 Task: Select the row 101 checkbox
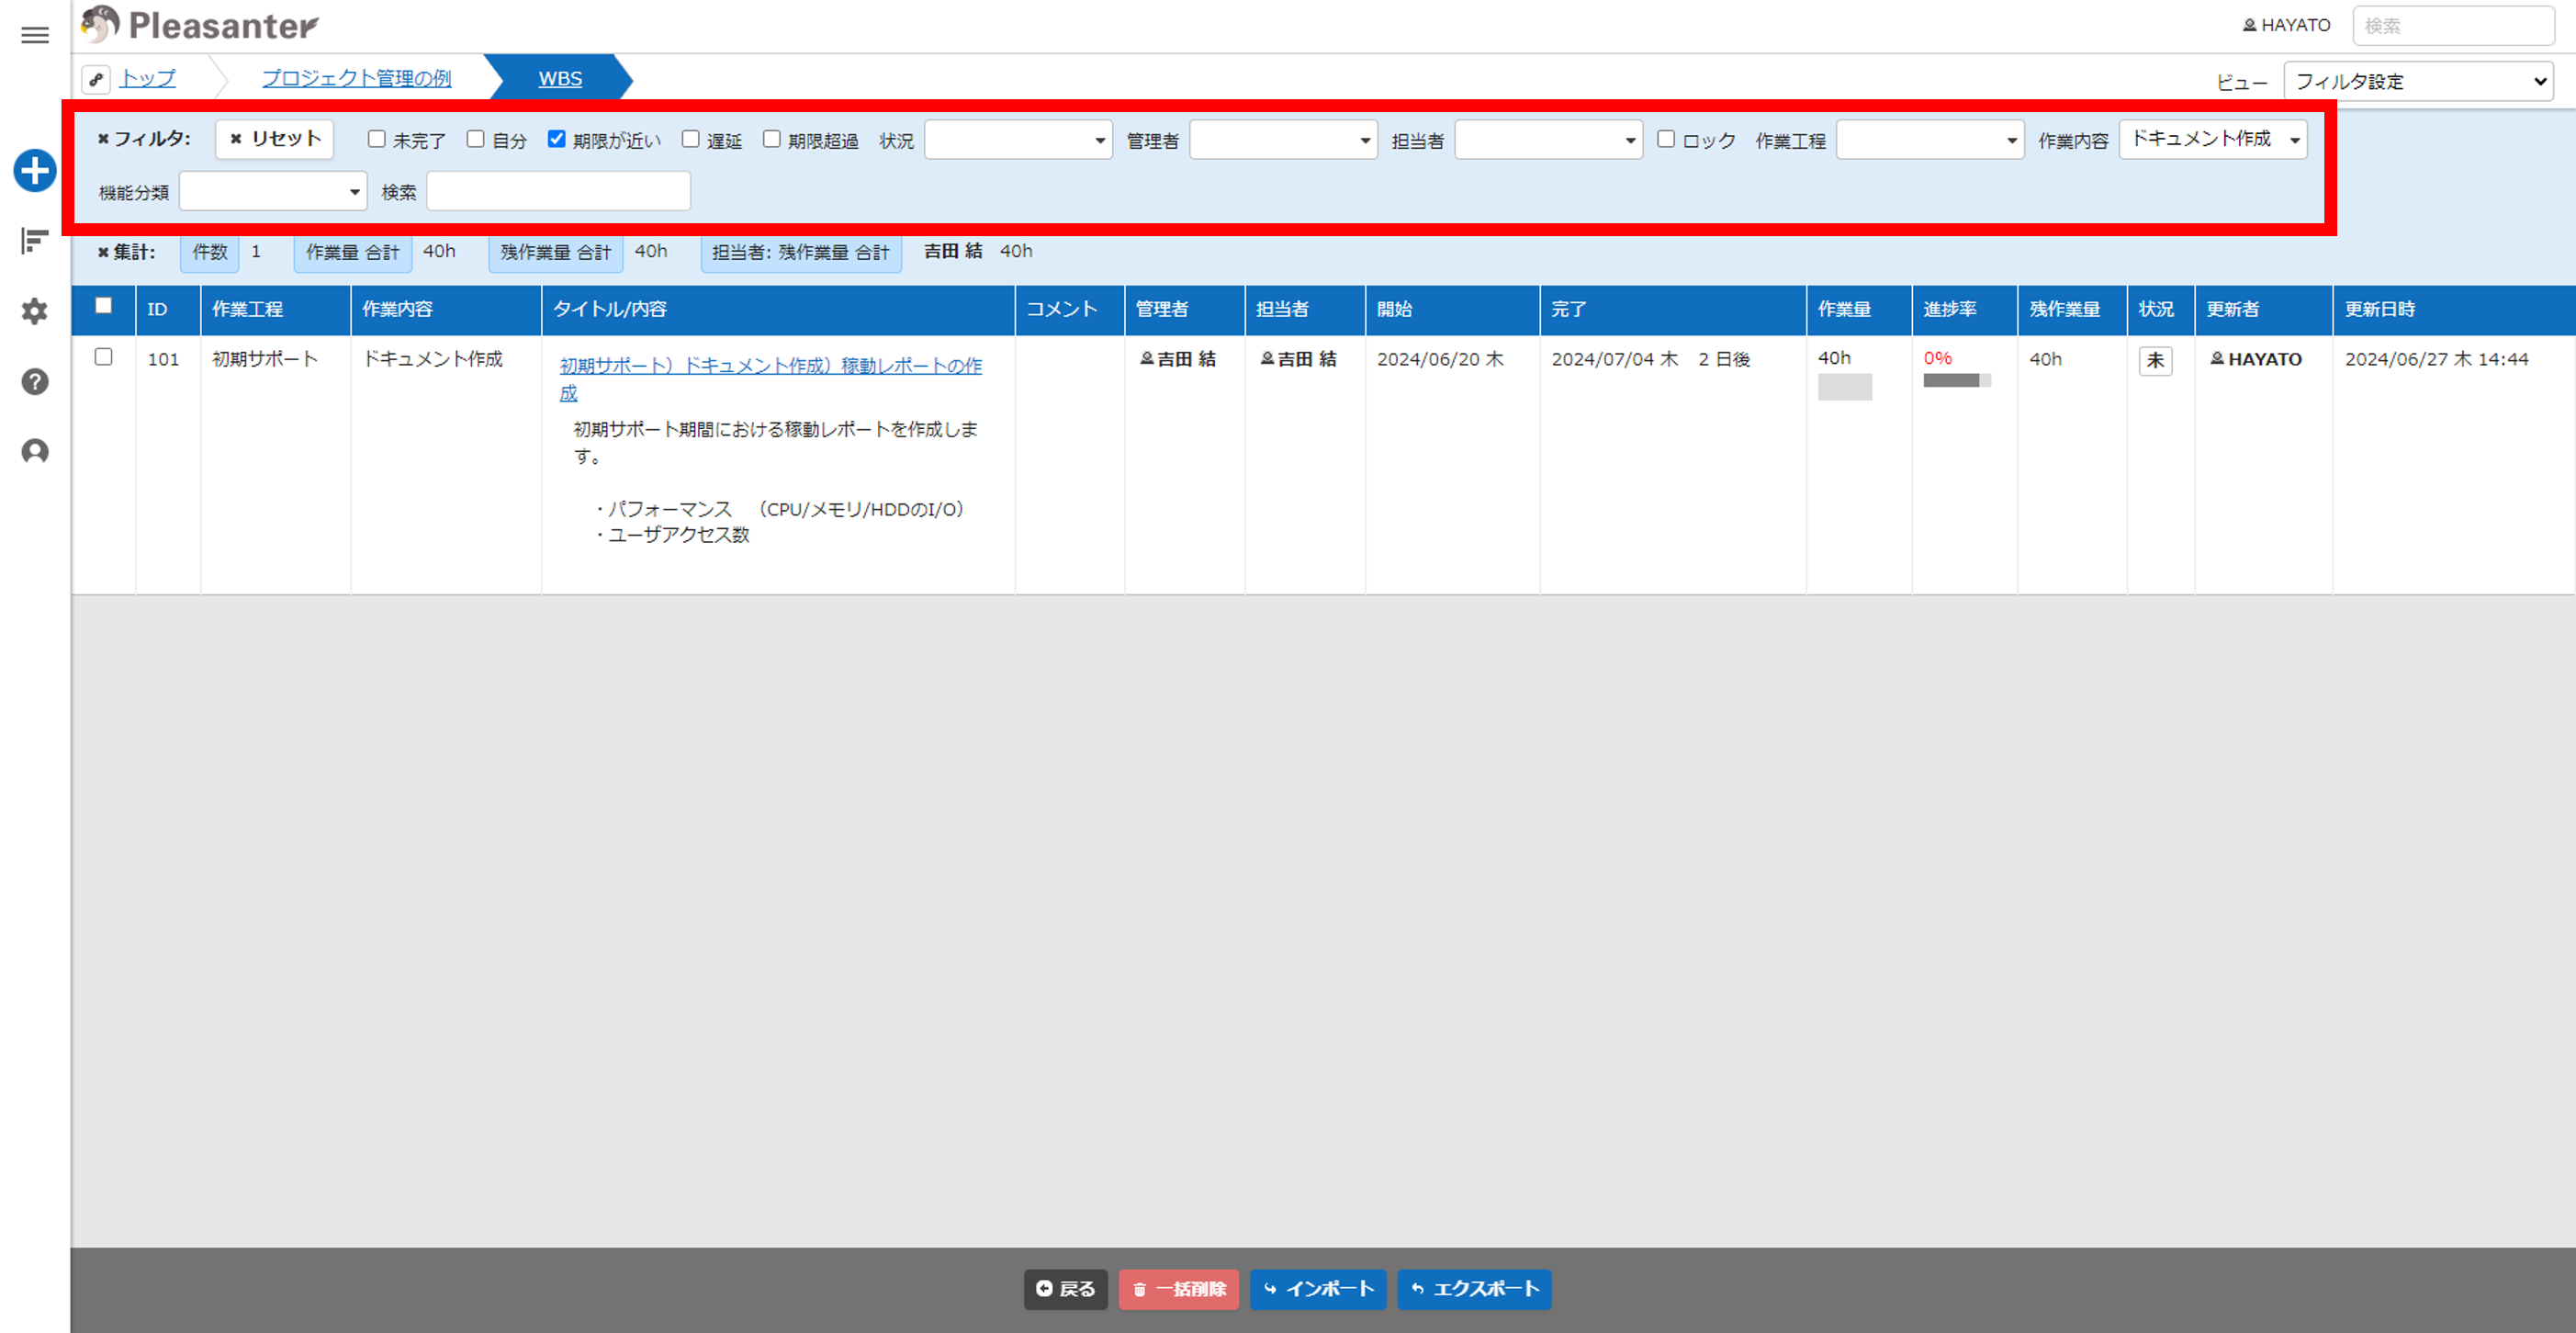103,357
